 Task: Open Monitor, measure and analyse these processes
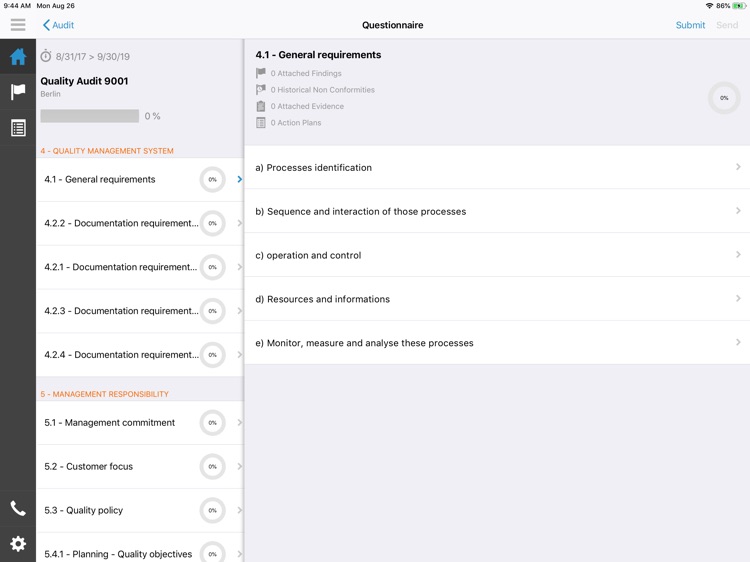click(364, 343)
